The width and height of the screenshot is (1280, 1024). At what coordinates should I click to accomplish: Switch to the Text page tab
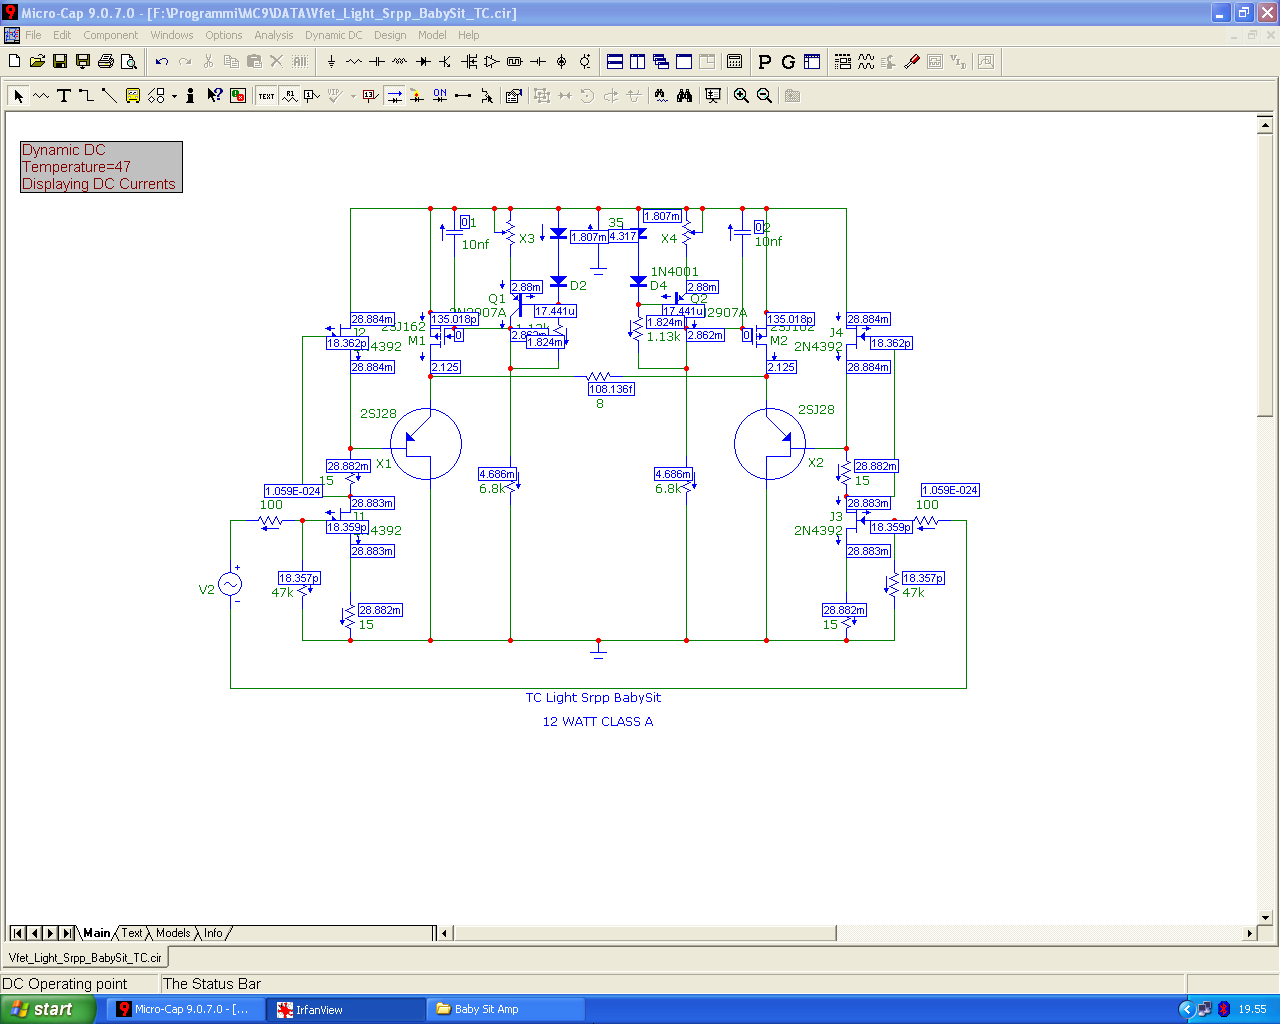tap(132, 933)
